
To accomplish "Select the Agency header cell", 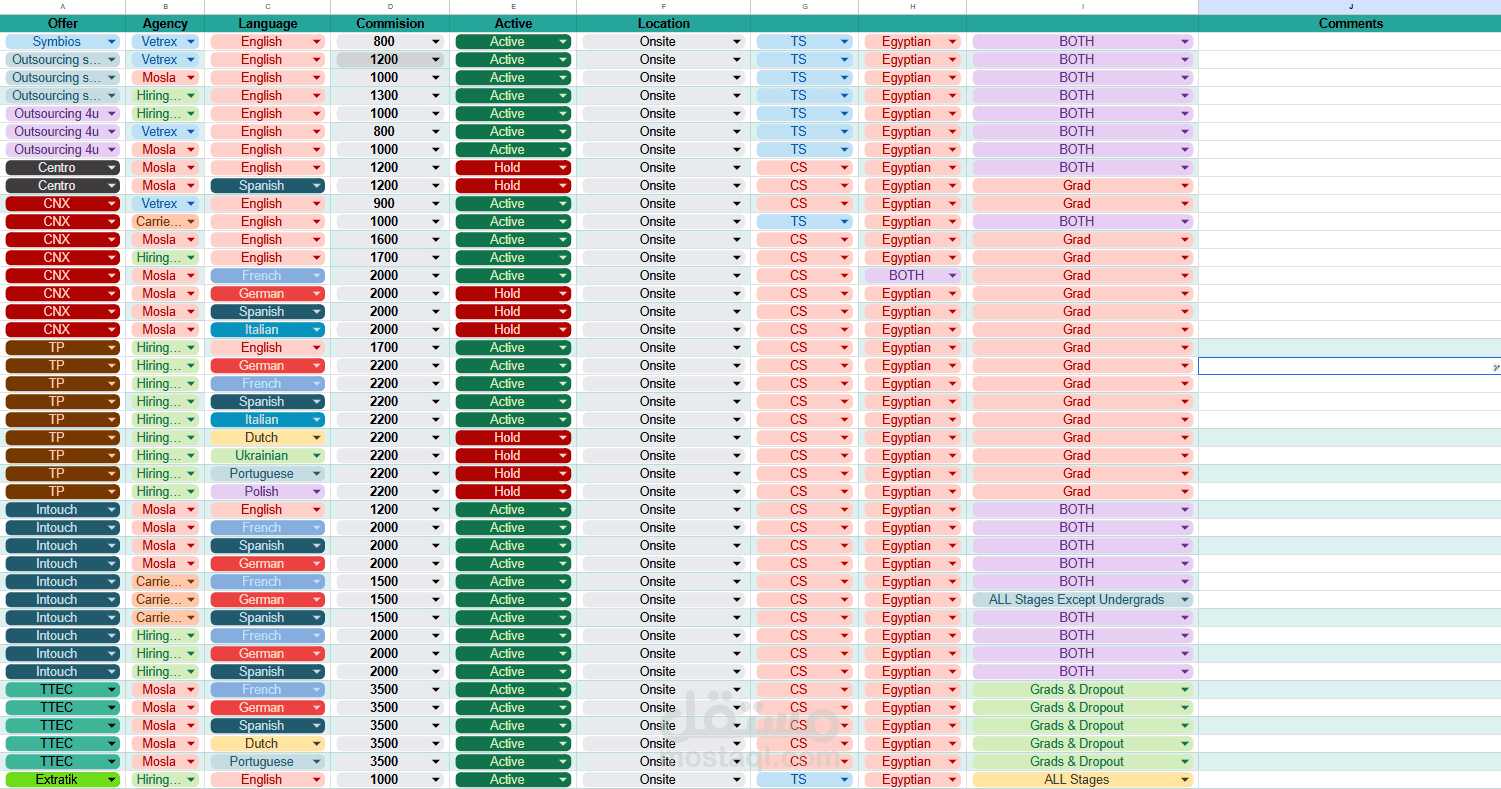I will (165, 23).
